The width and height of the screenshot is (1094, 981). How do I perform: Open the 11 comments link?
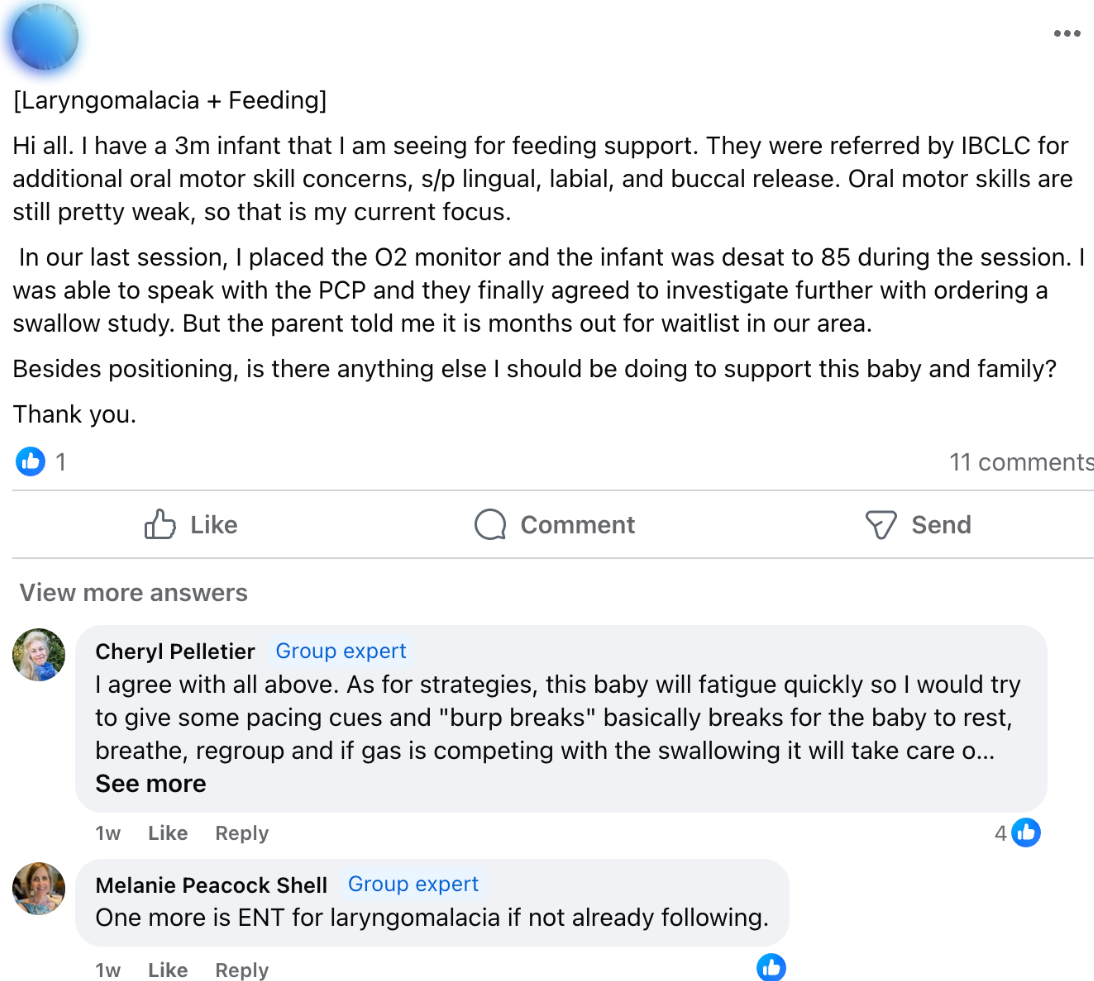click(1020, 462)
